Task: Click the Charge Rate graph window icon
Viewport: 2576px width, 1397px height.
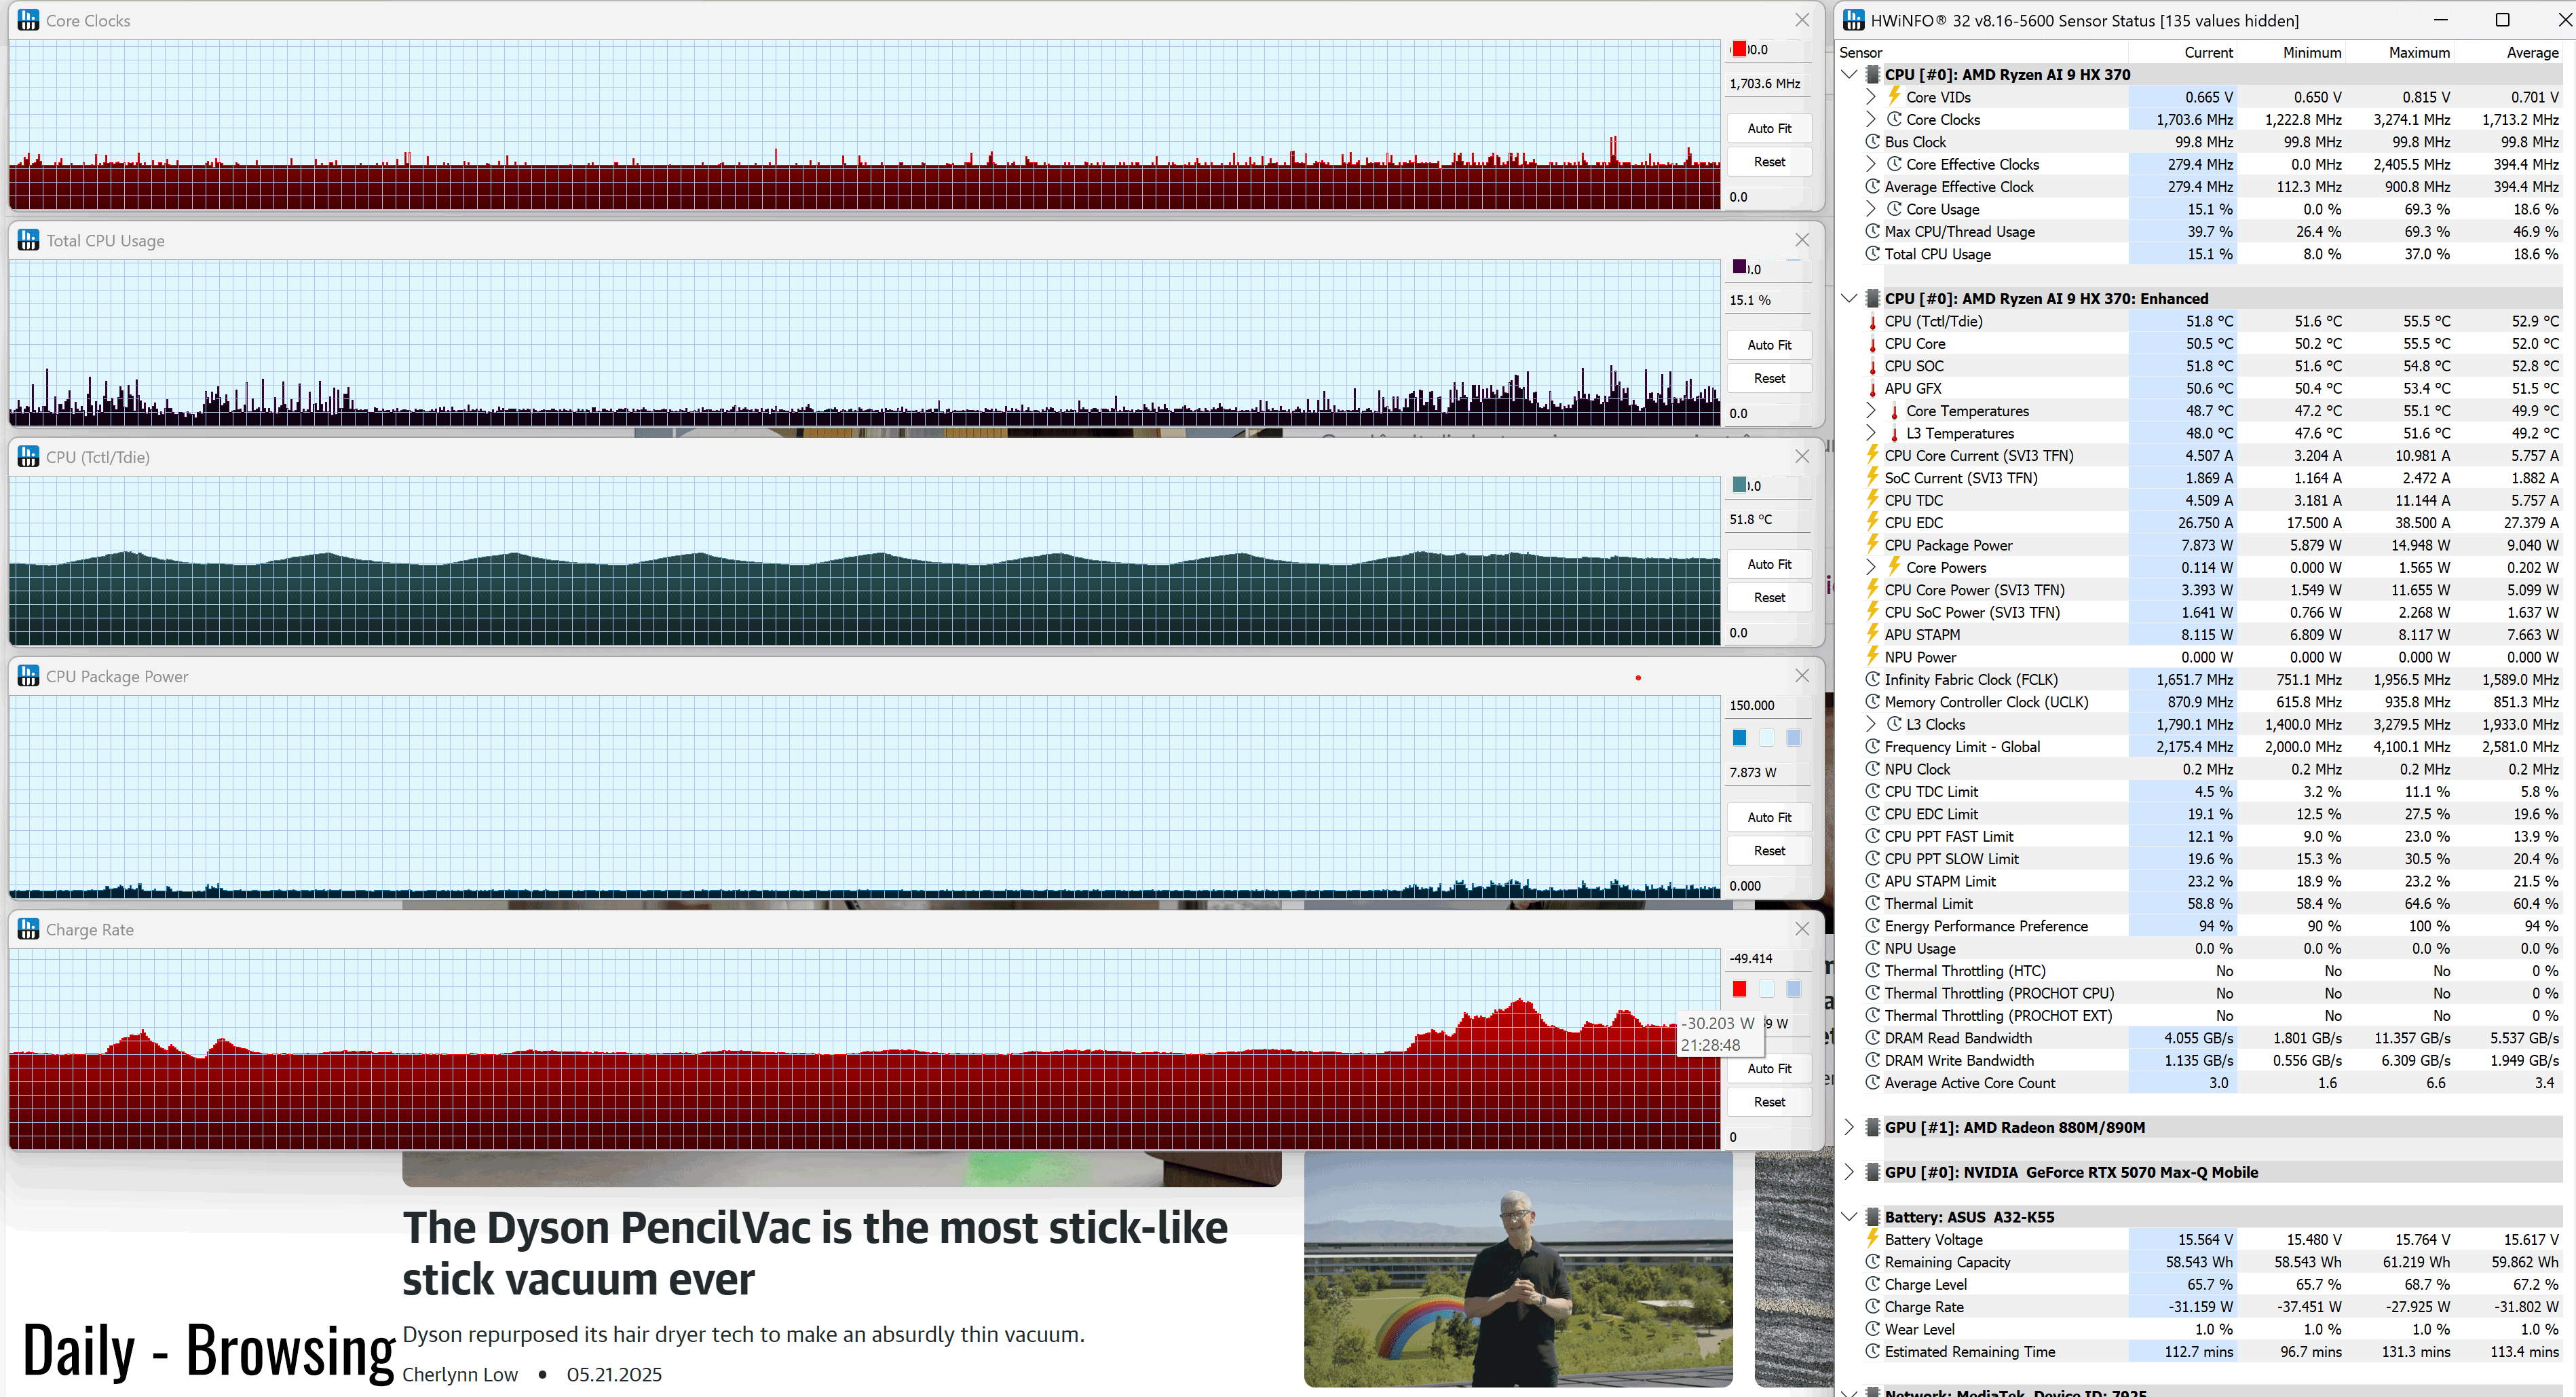Action: (x=28, y=929)
